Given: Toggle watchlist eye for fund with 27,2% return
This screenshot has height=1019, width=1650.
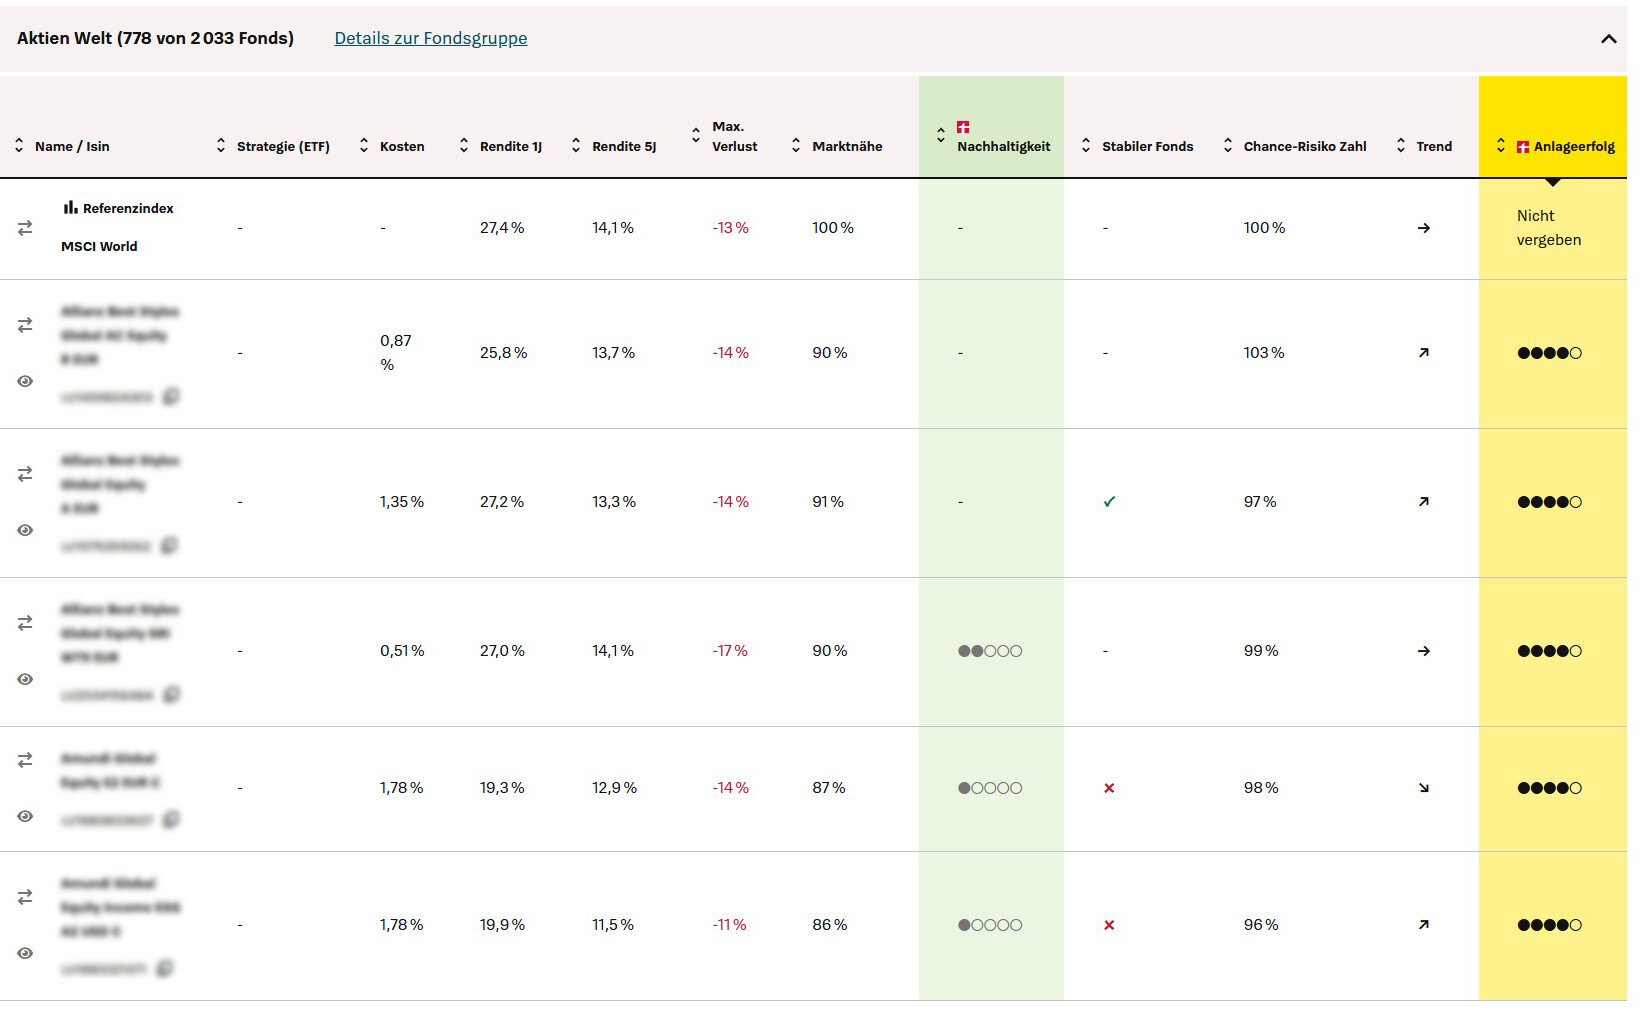Looking at the screenshot, I should (25, 530).
